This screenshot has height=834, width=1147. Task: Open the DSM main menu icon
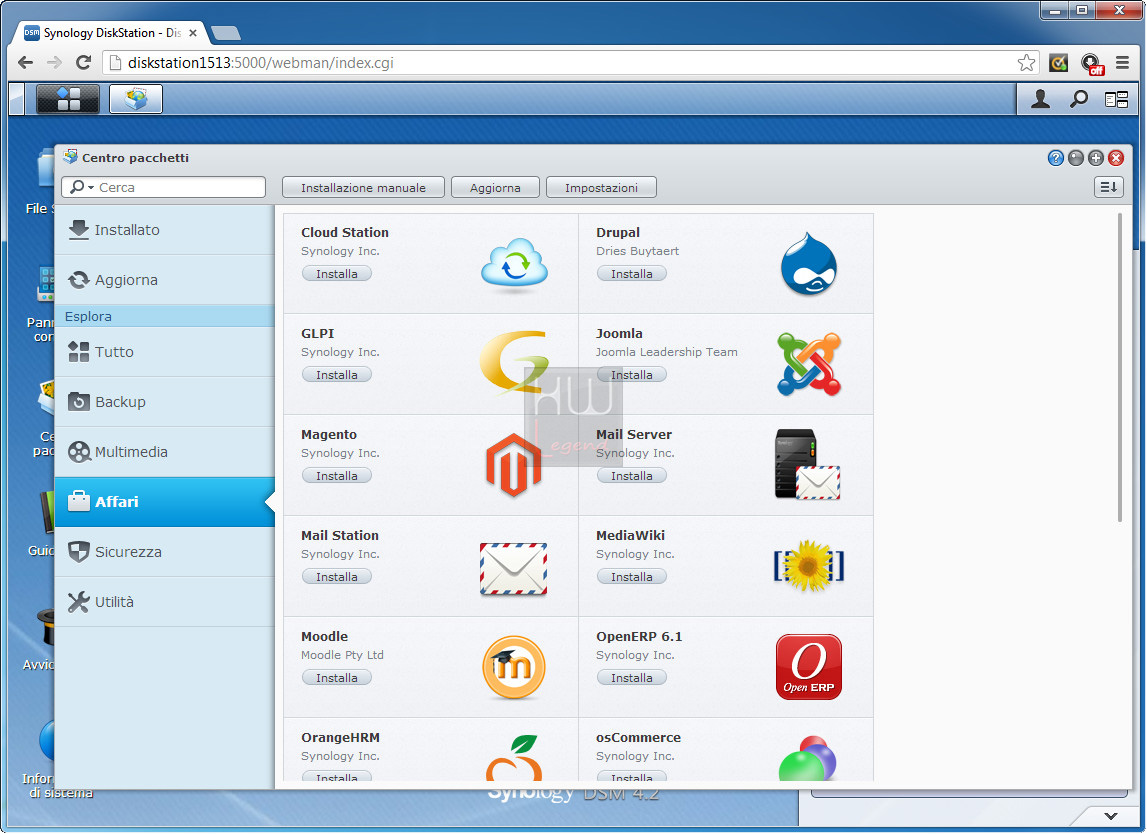click(x=68, y=99)
